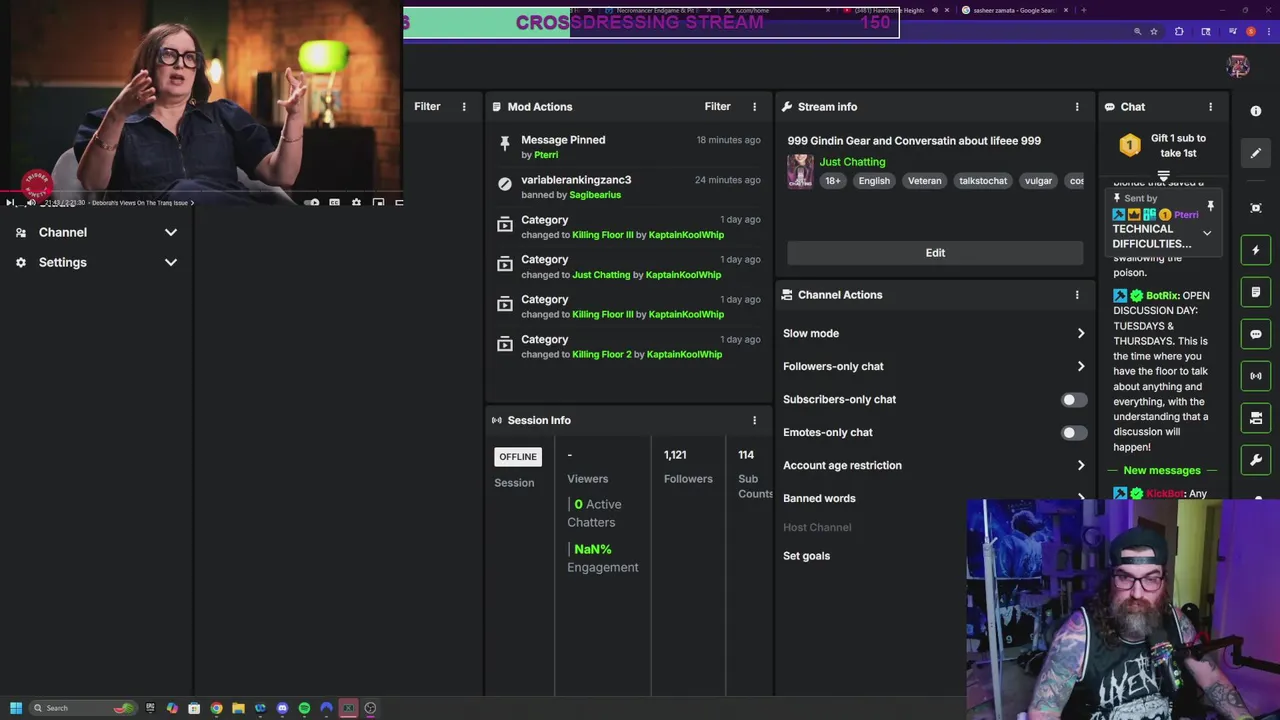The width and height of the screenshot is (1280, 720).
Task: Open Just Chatting category link
Action: [852, 162]
